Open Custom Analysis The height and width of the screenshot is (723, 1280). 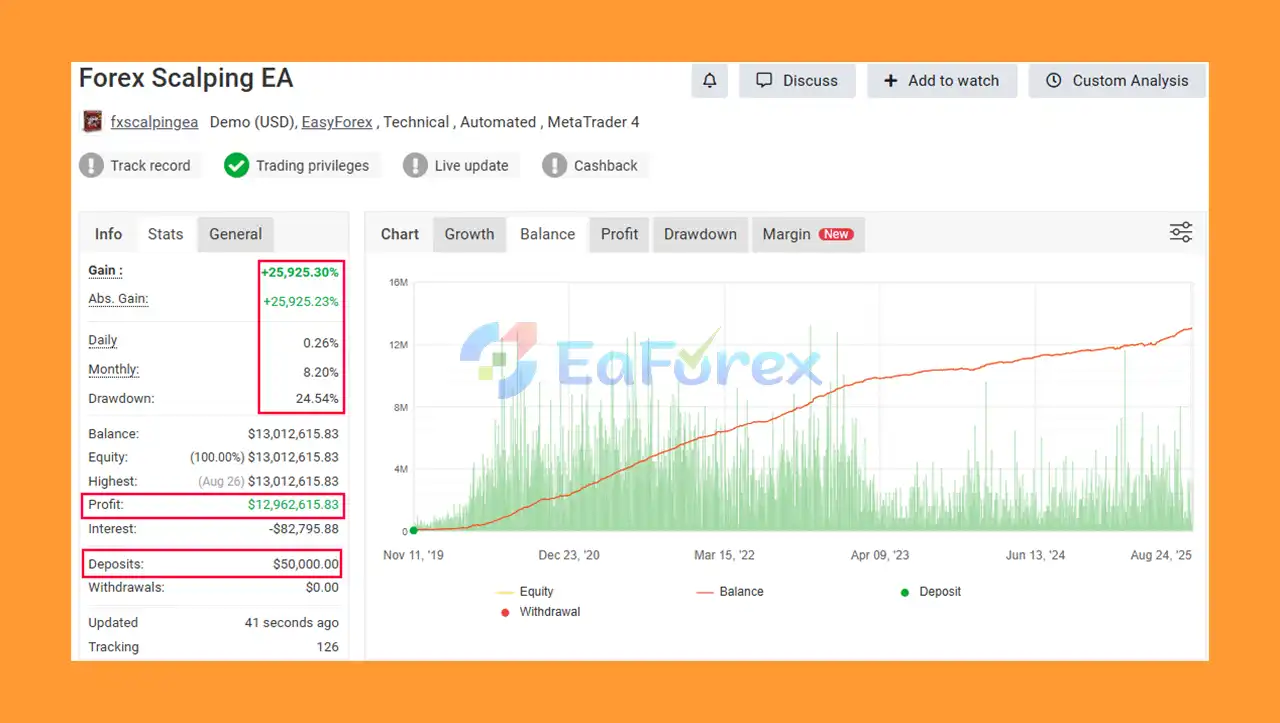tap(1117, 81)
